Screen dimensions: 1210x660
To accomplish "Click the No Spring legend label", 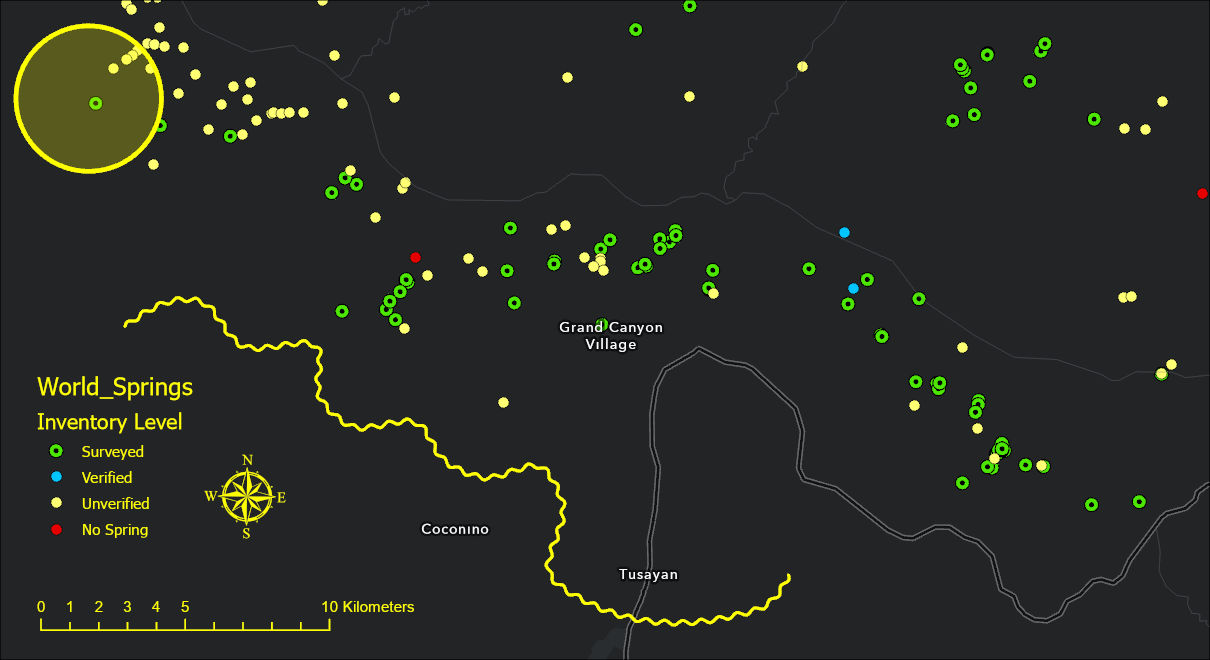I will (115, 530).
